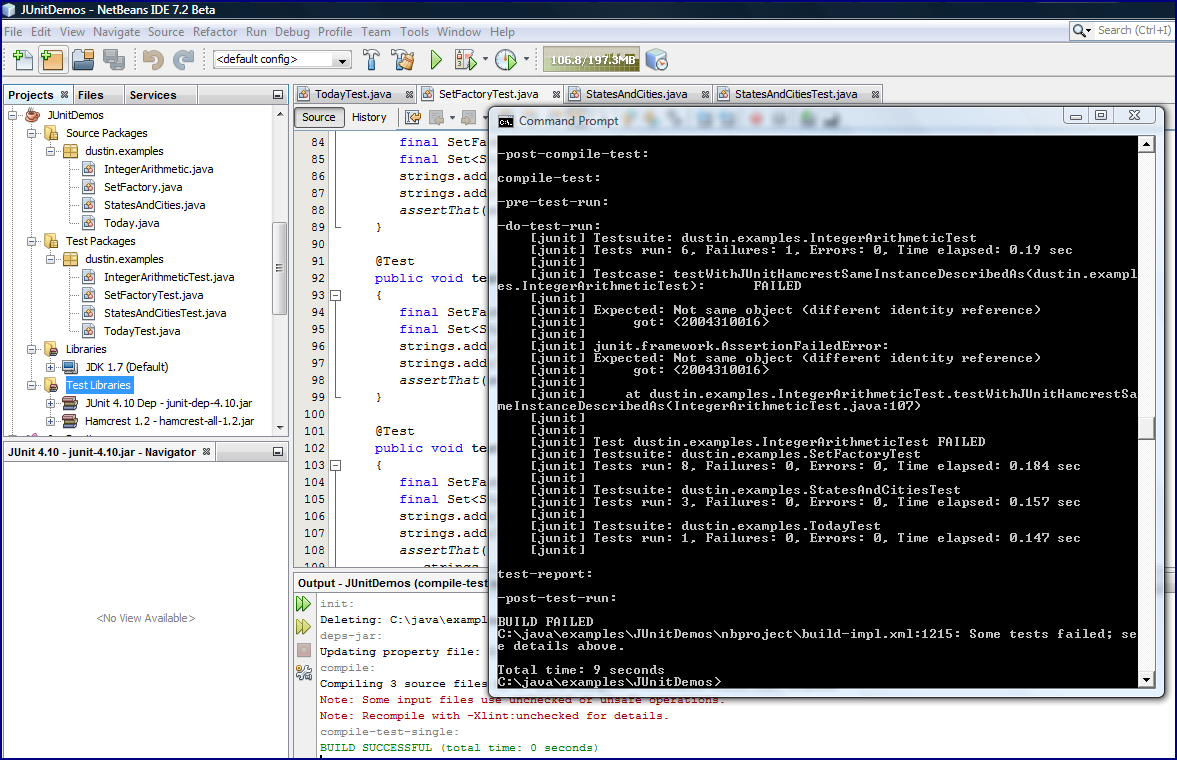The width and height of the screenshot is (1177, 760).
Task: Switch to the Files tab
Action: point(91,95)
